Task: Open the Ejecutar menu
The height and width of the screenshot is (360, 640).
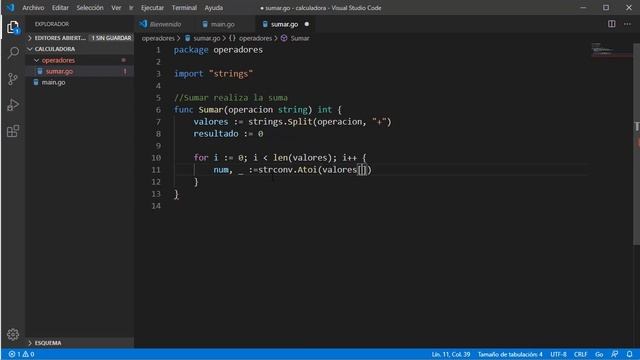Action: coord(152,8)
